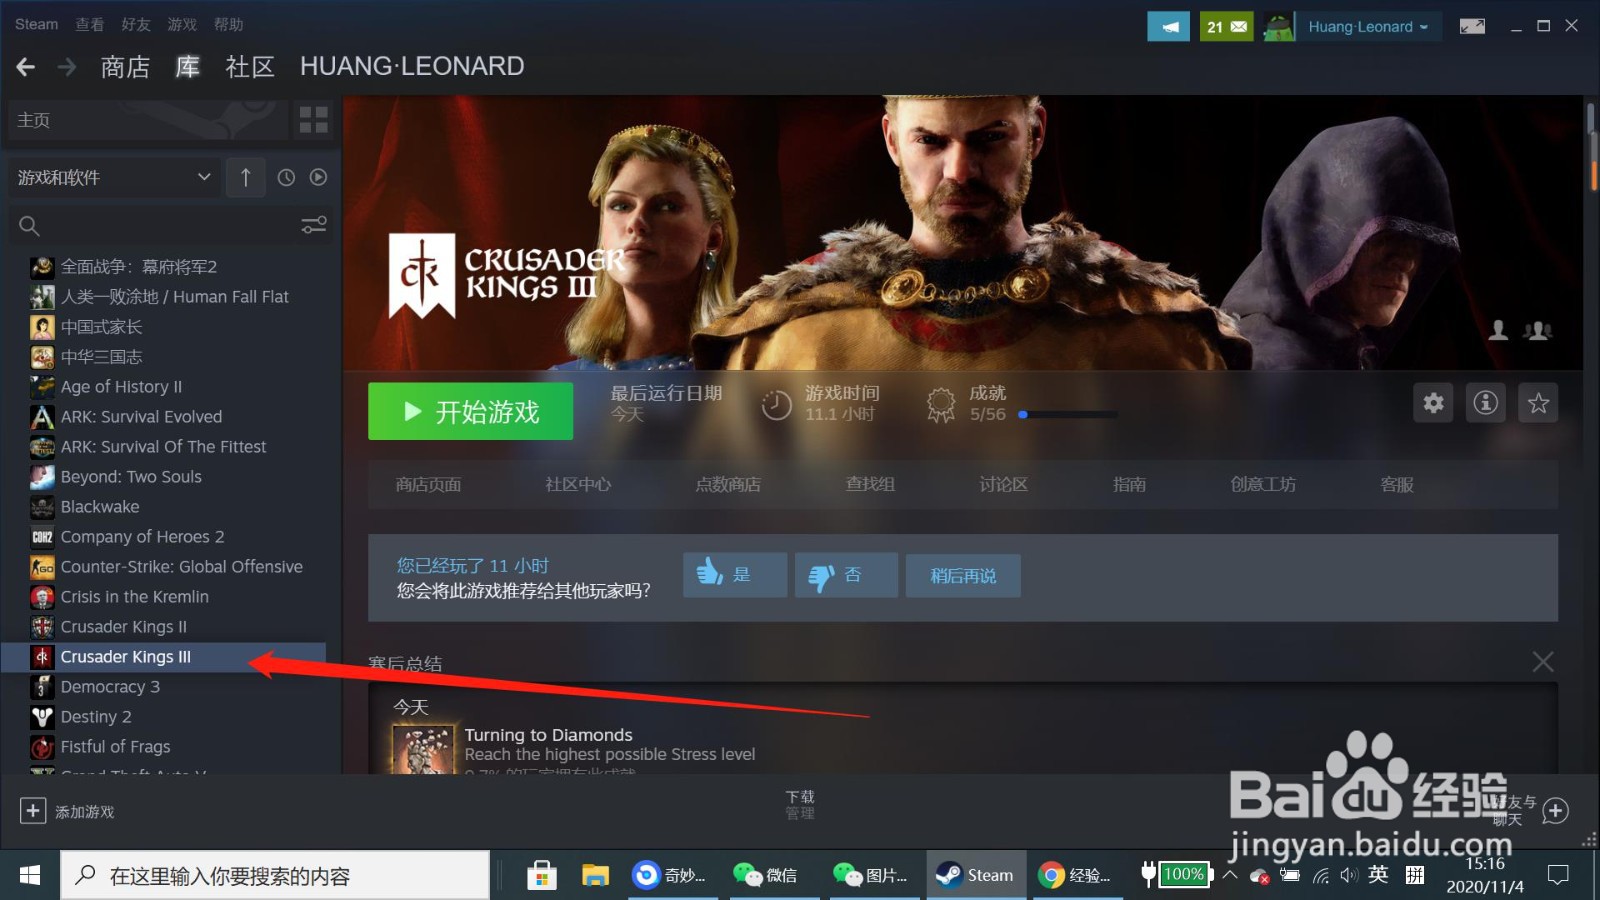Select Age of History II
The image size is (1600, 900).
coord(164,387)
